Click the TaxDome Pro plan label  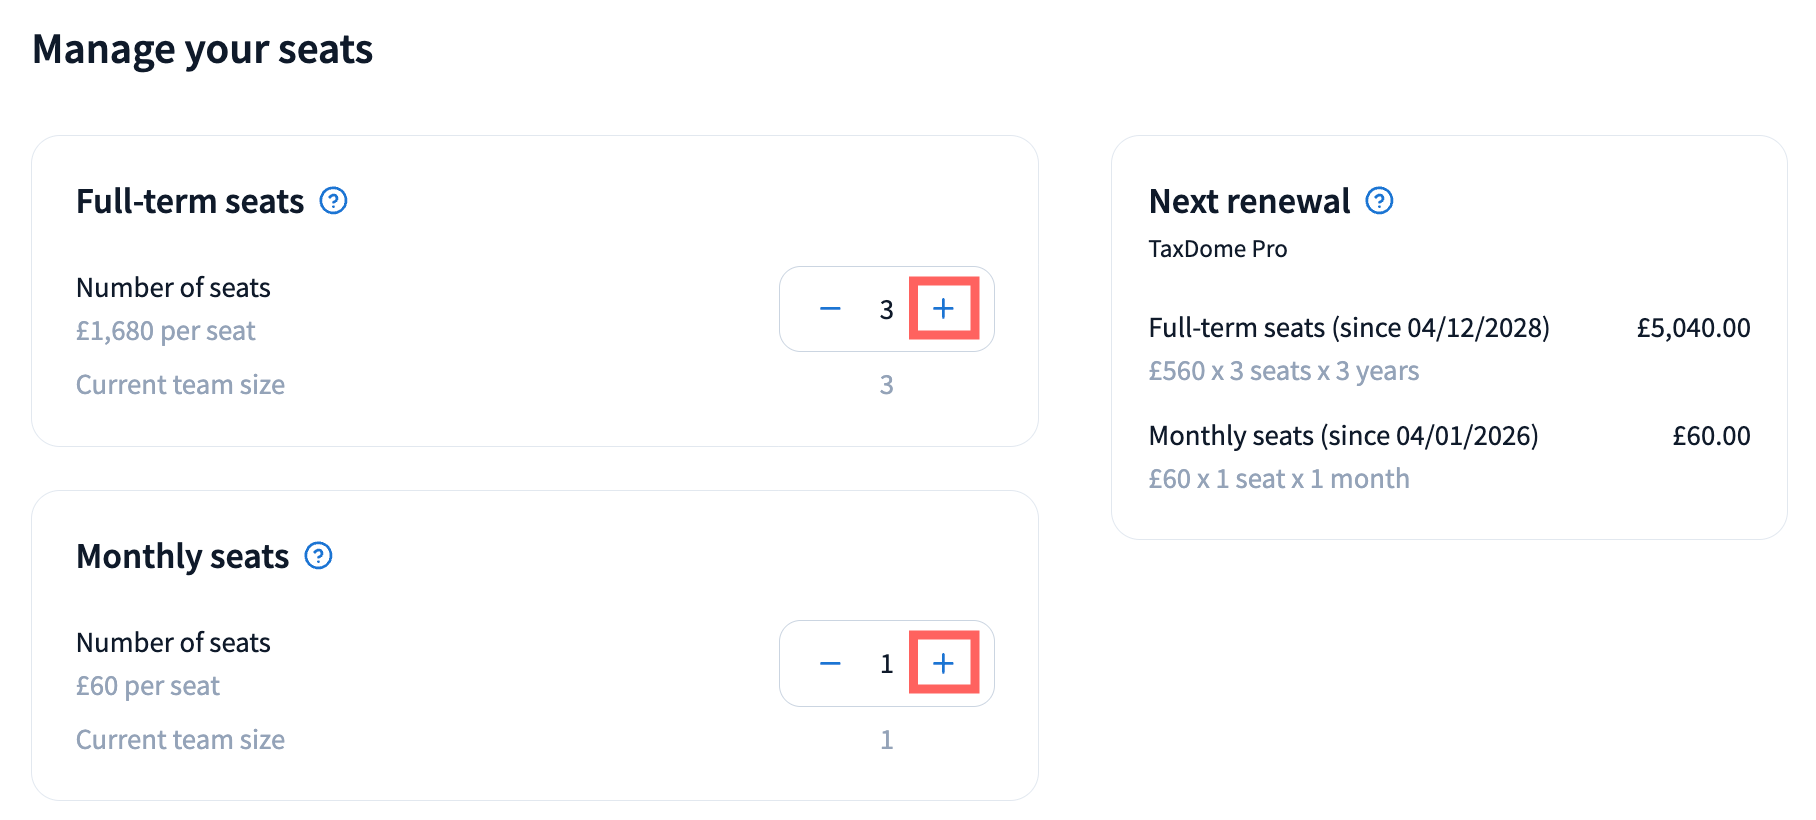tap(1217, 249)
